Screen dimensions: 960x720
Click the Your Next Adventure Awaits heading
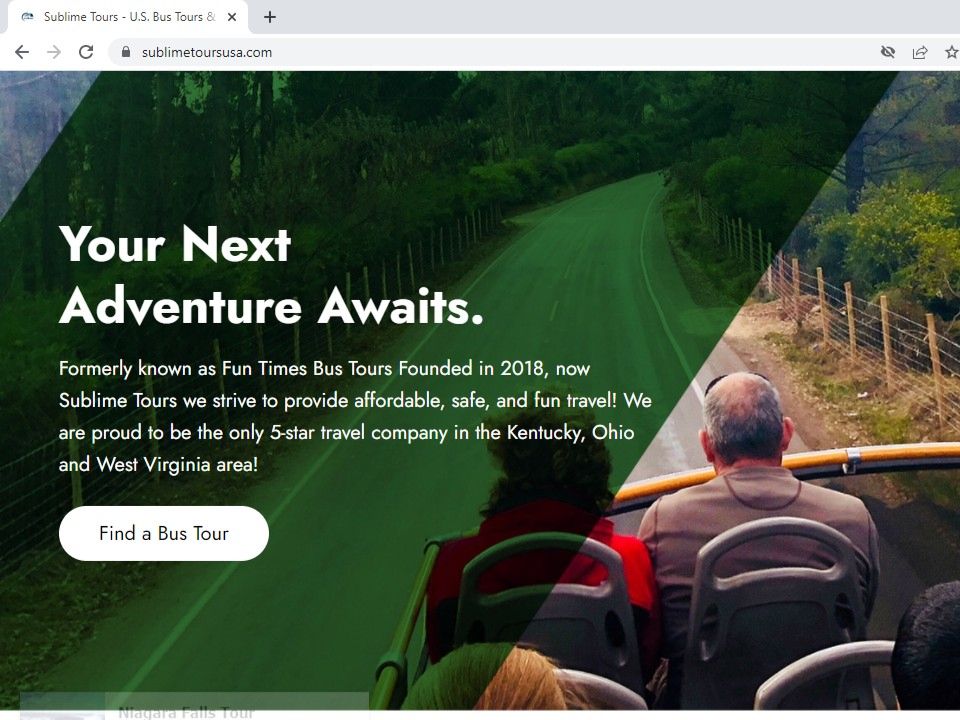tap(271, 275)
